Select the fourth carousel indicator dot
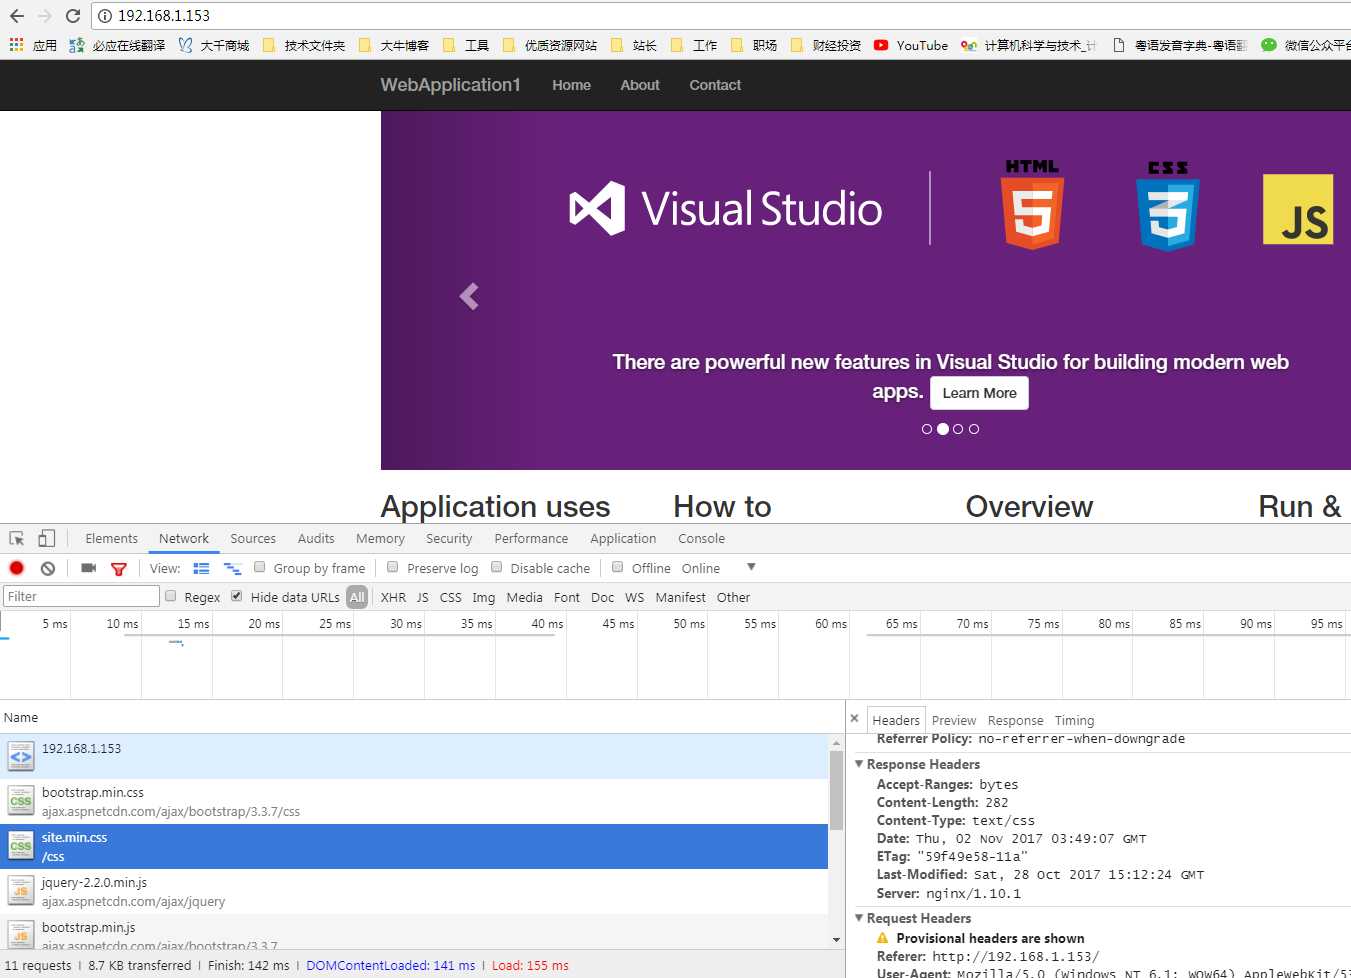Image resolution: width=1351 pixels, height=978 pixels. [x=974, y=429]
